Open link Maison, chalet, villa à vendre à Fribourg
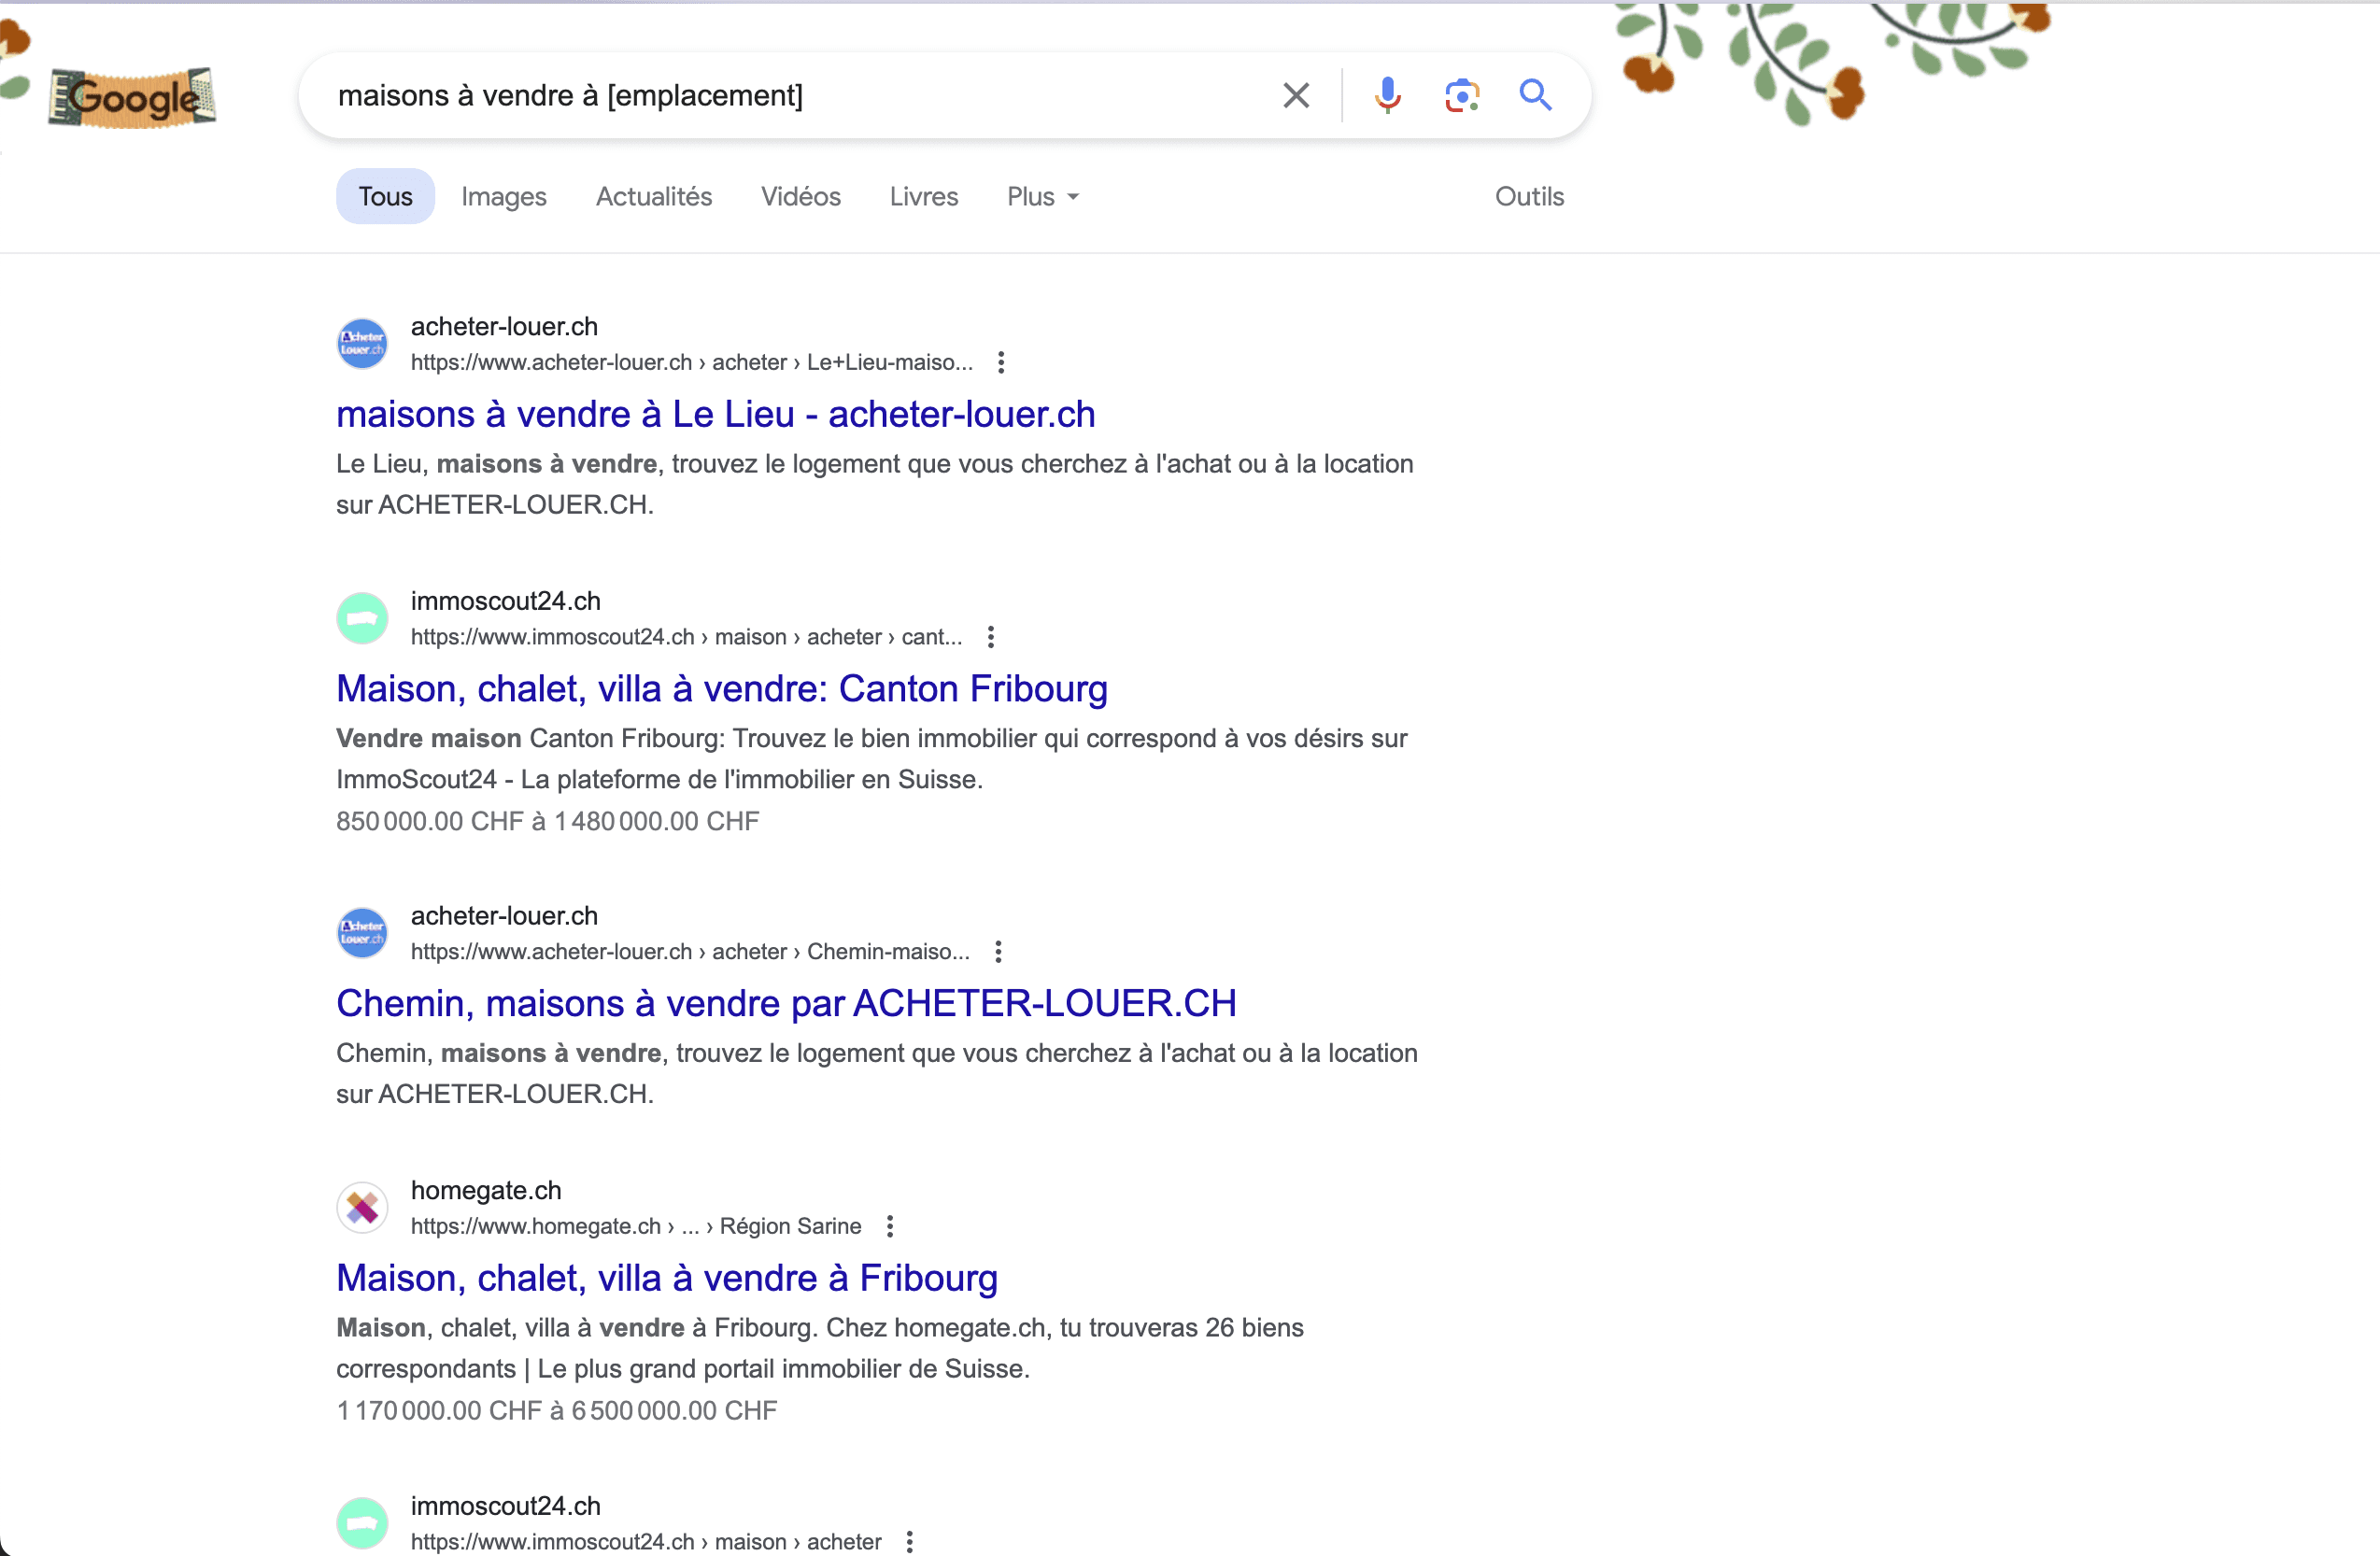Viewport: 2380px width, 1556px height. 667,1278
